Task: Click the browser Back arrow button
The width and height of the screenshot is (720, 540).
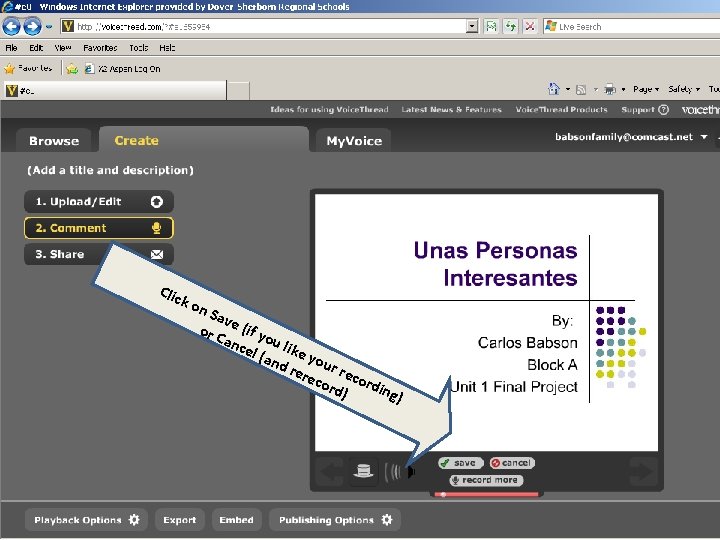Action: tap(11, 26)
